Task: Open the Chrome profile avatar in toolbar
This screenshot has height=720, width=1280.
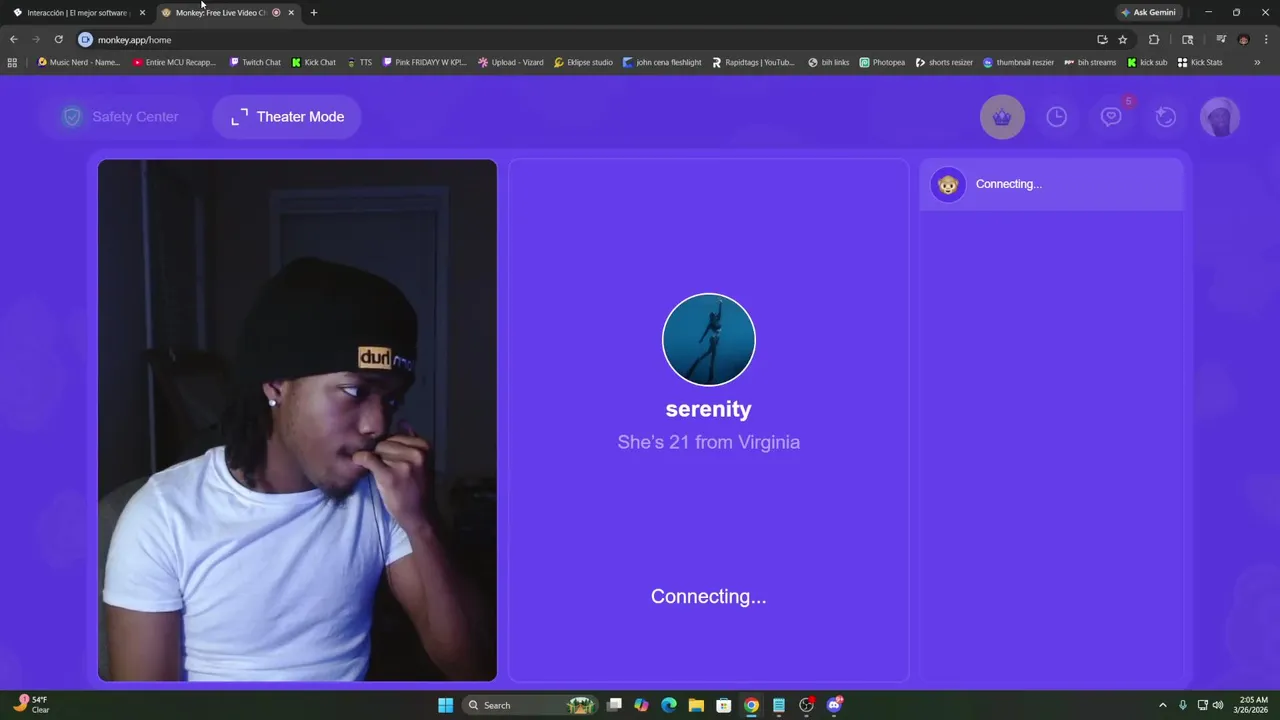Action: [x=1243, y=40]
